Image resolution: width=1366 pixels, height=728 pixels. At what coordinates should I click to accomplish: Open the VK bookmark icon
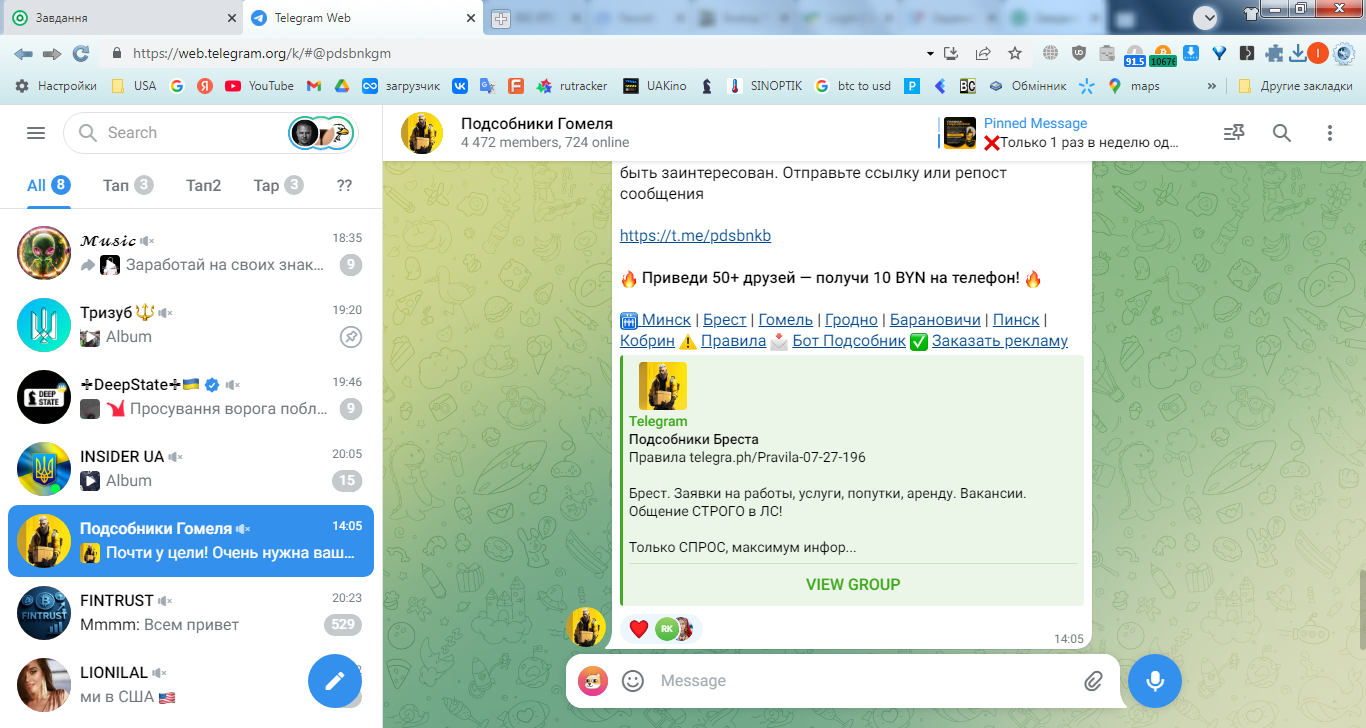(460, 86)
